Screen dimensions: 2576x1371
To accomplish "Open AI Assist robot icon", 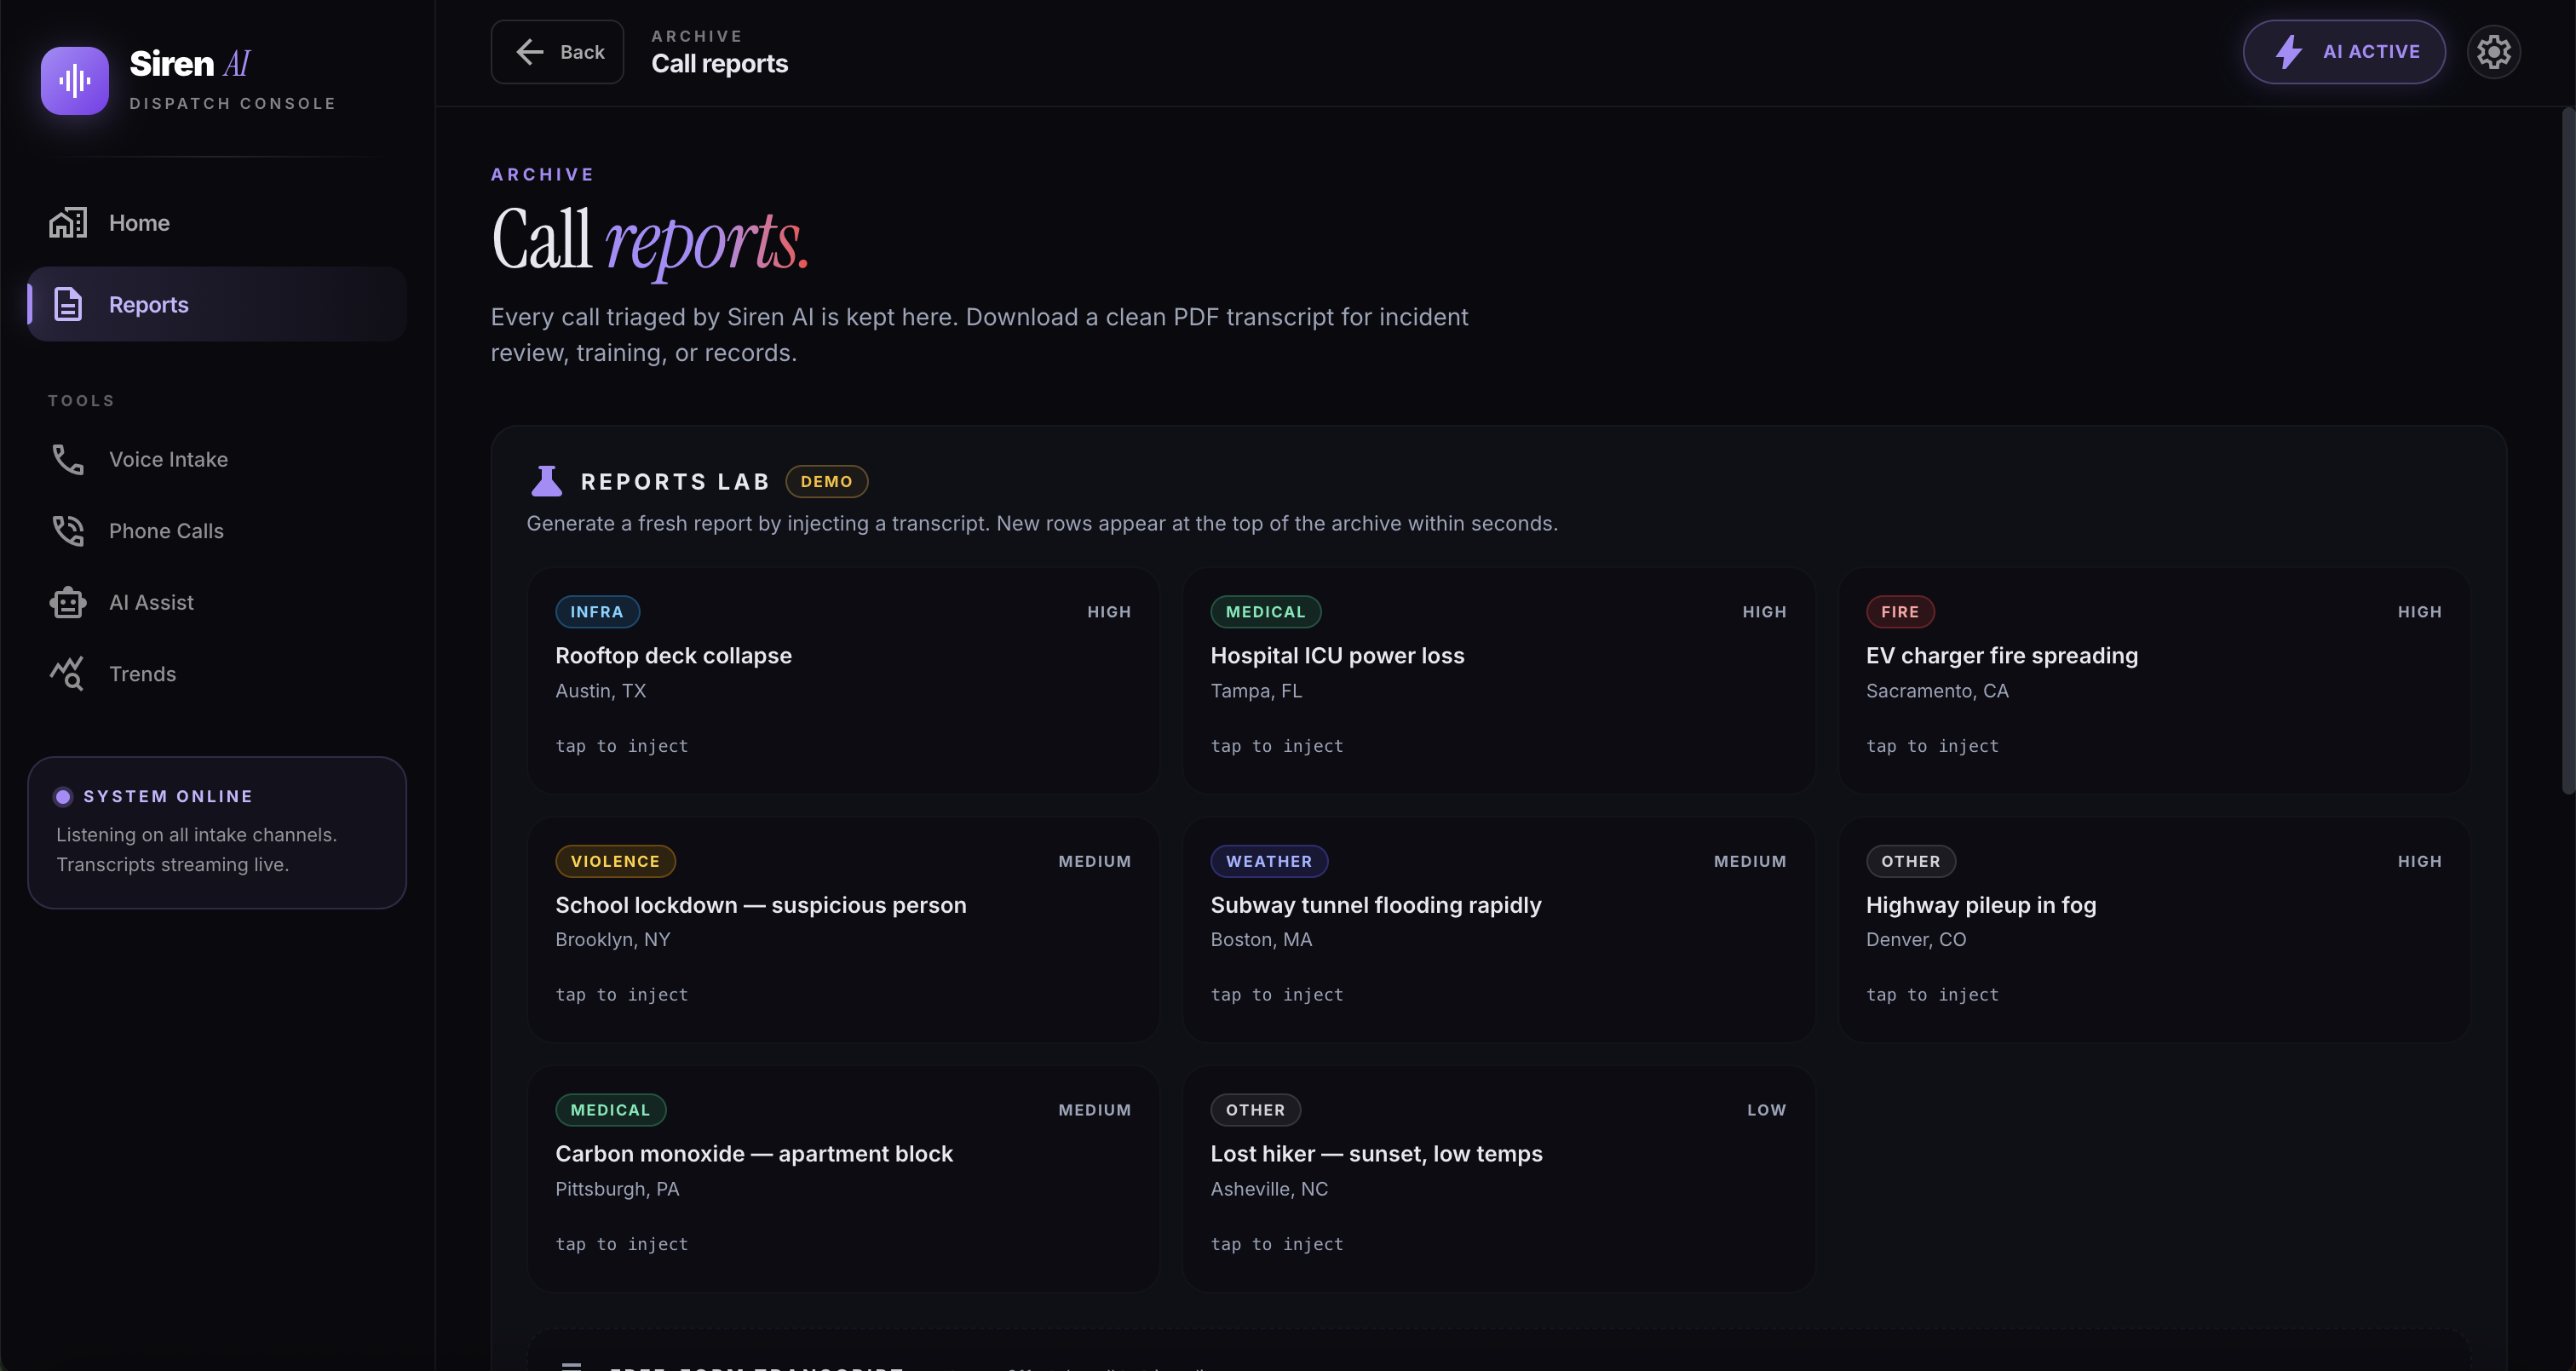I will (x=68, y=602).
